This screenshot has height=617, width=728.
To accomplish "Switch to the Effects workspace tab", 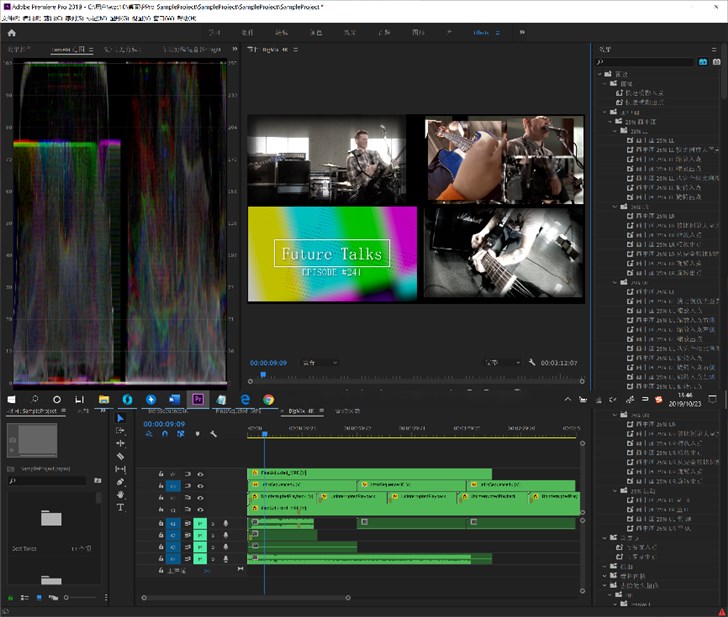I will point(481,32).
